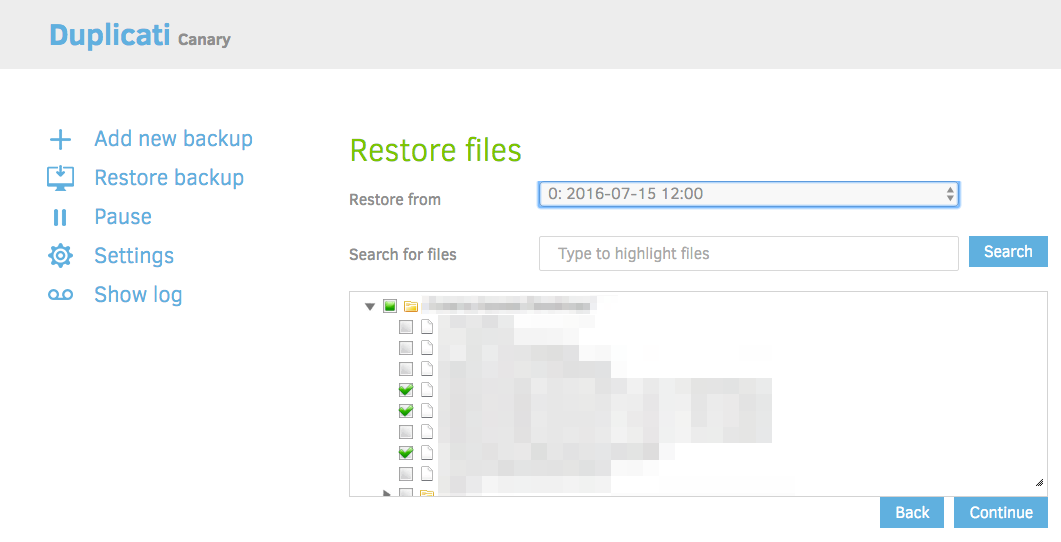Click the plus icon for adding backup
The height and width of the screenshot is (542, 1061).
point(60,139)
